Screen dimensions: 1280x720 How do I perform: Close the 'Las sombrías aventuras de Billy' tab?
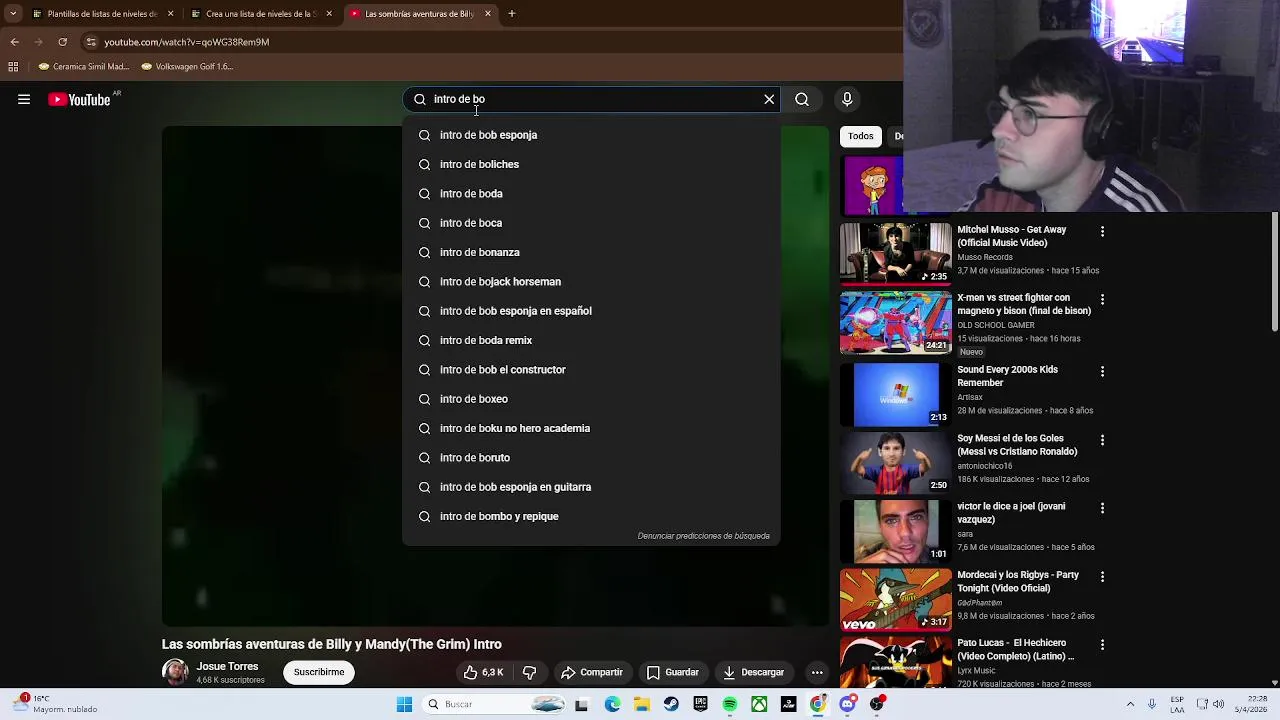click(488, 14)
